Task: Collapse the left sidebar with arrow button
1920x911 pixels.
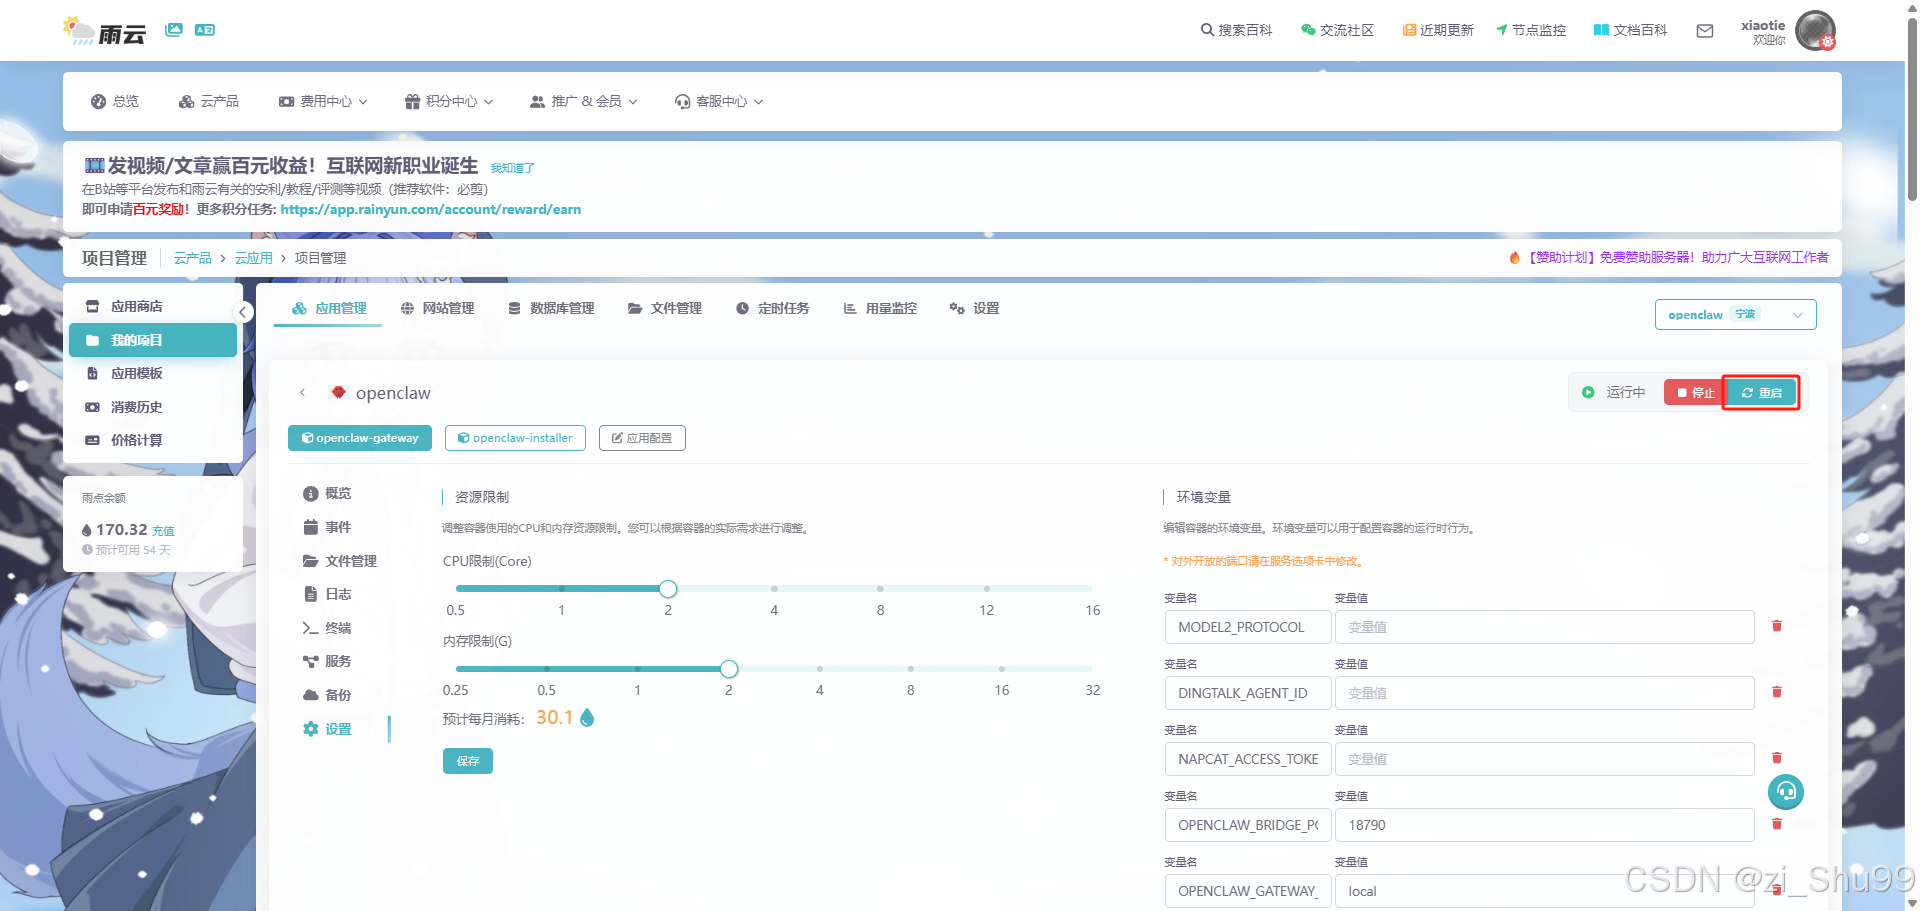Action: coord(242,312)
